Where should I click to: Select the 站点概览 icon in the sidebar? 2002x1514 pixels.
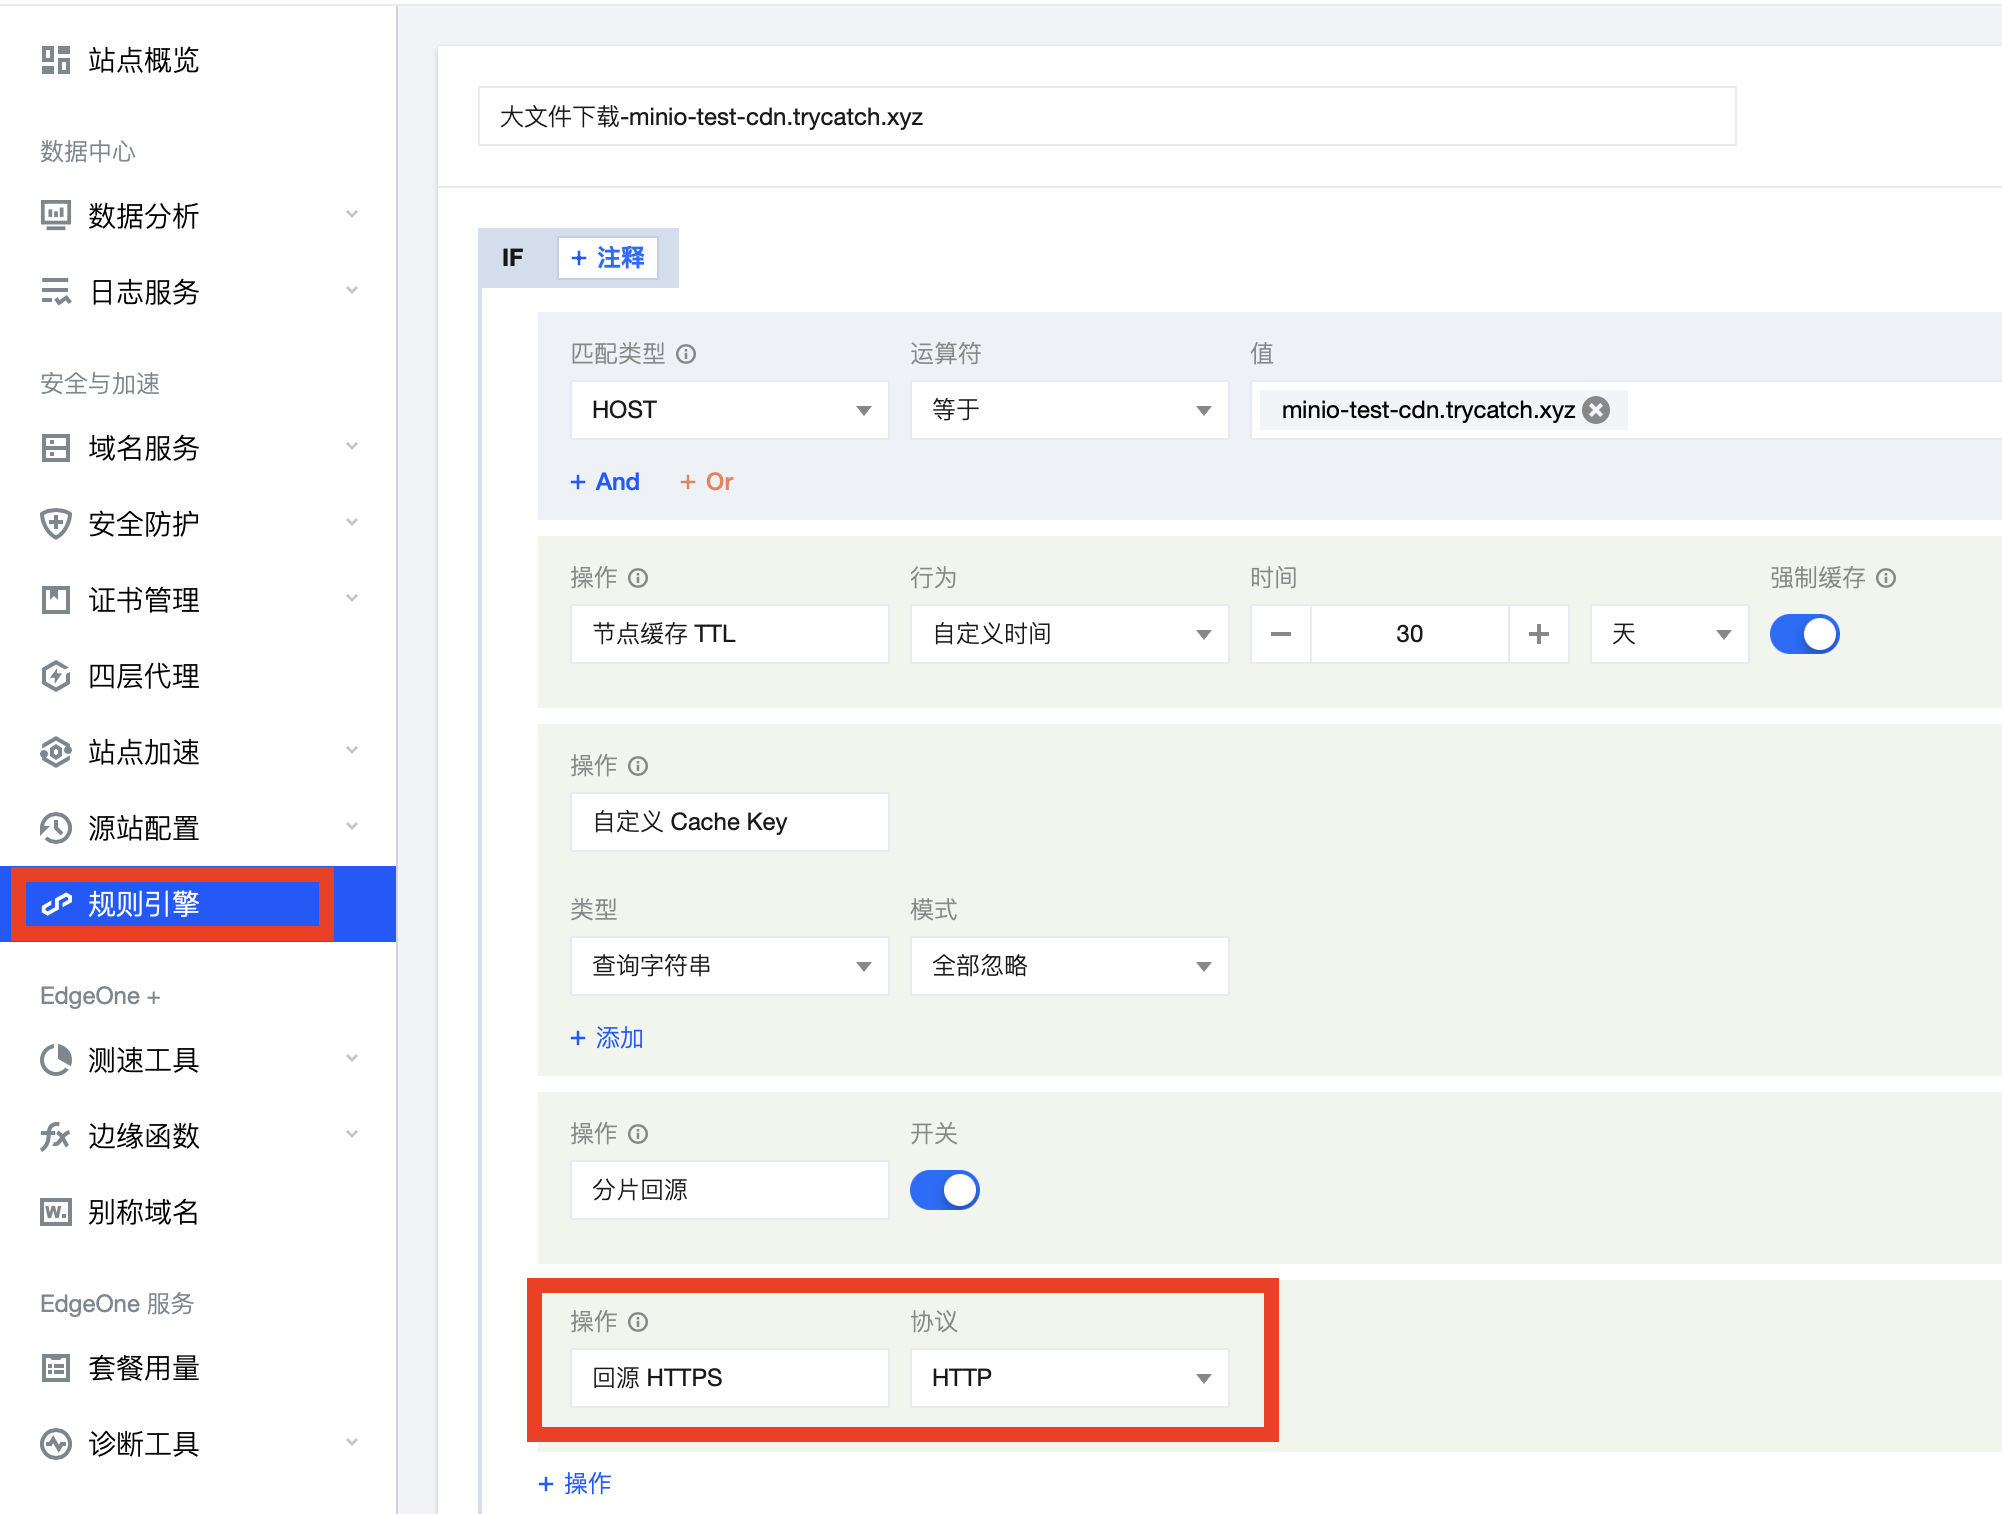pos(55,60)
